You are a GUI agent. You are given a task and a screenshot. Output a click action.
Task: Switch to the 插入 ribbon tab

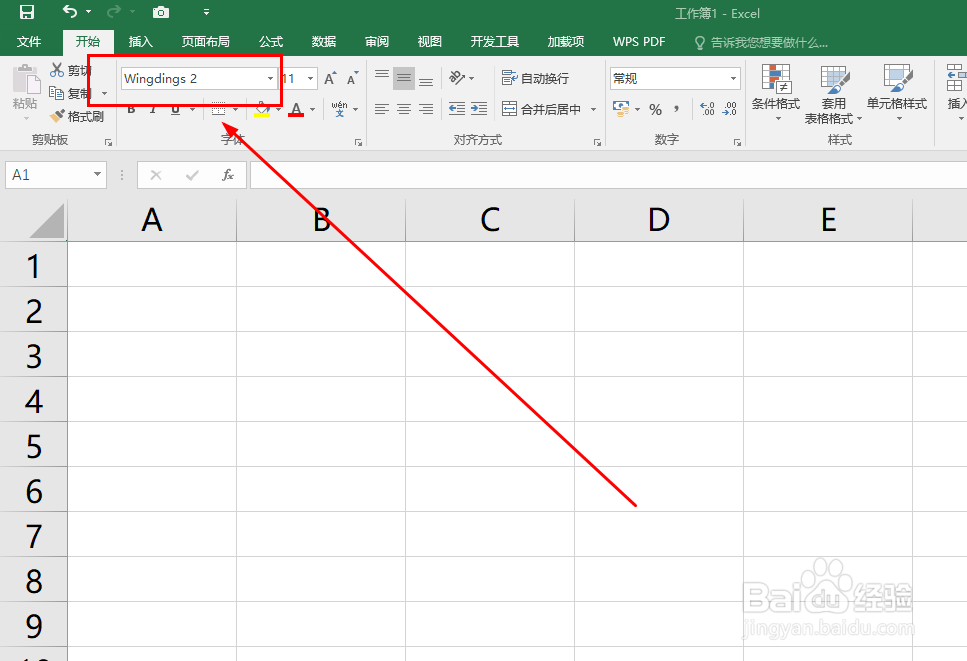click(141, 41)
